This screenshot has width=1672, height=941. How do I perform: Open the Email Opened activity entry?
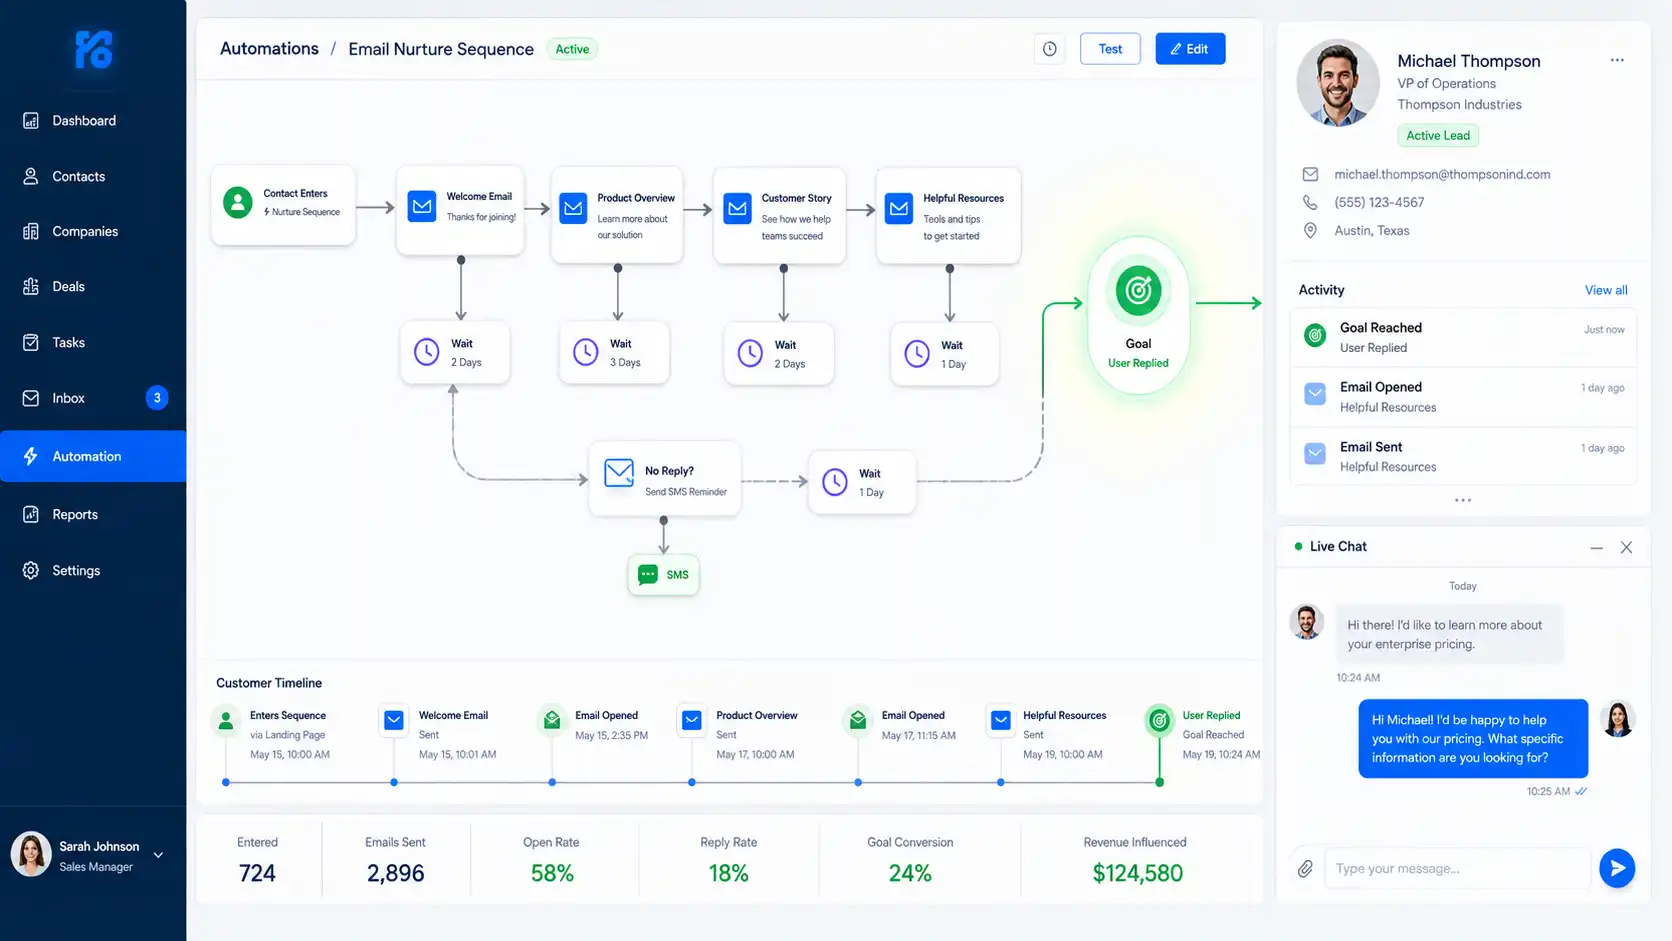point(1463,397)
